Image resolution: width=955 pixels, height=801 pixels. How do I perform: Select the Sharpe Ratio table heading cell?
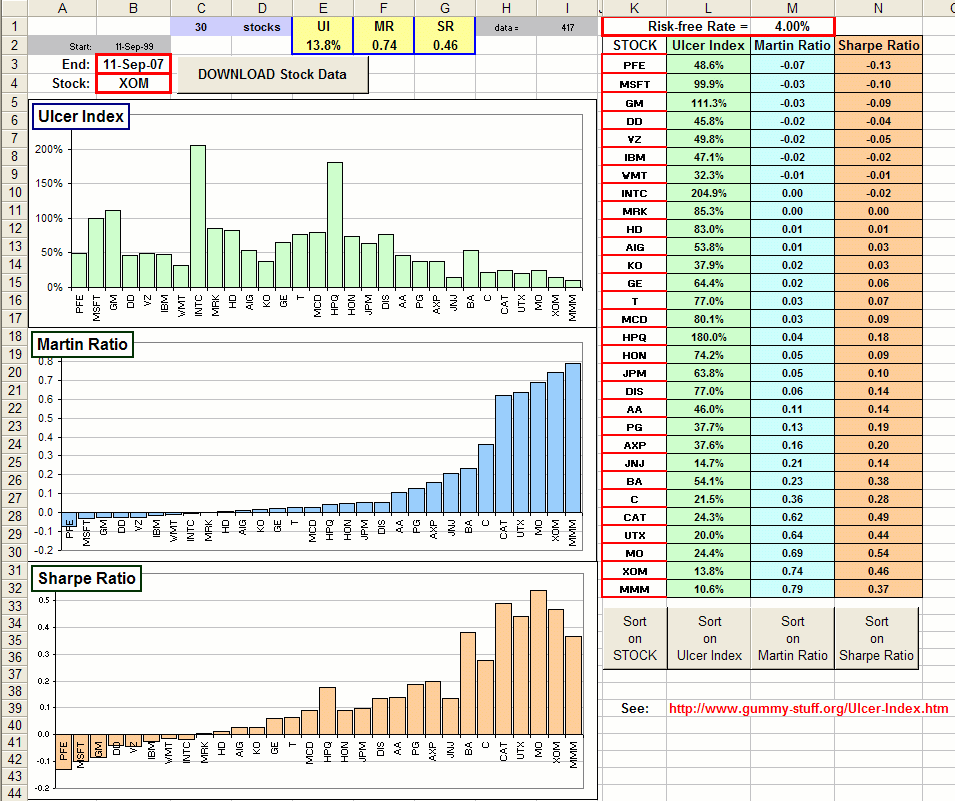coord(878,46)
